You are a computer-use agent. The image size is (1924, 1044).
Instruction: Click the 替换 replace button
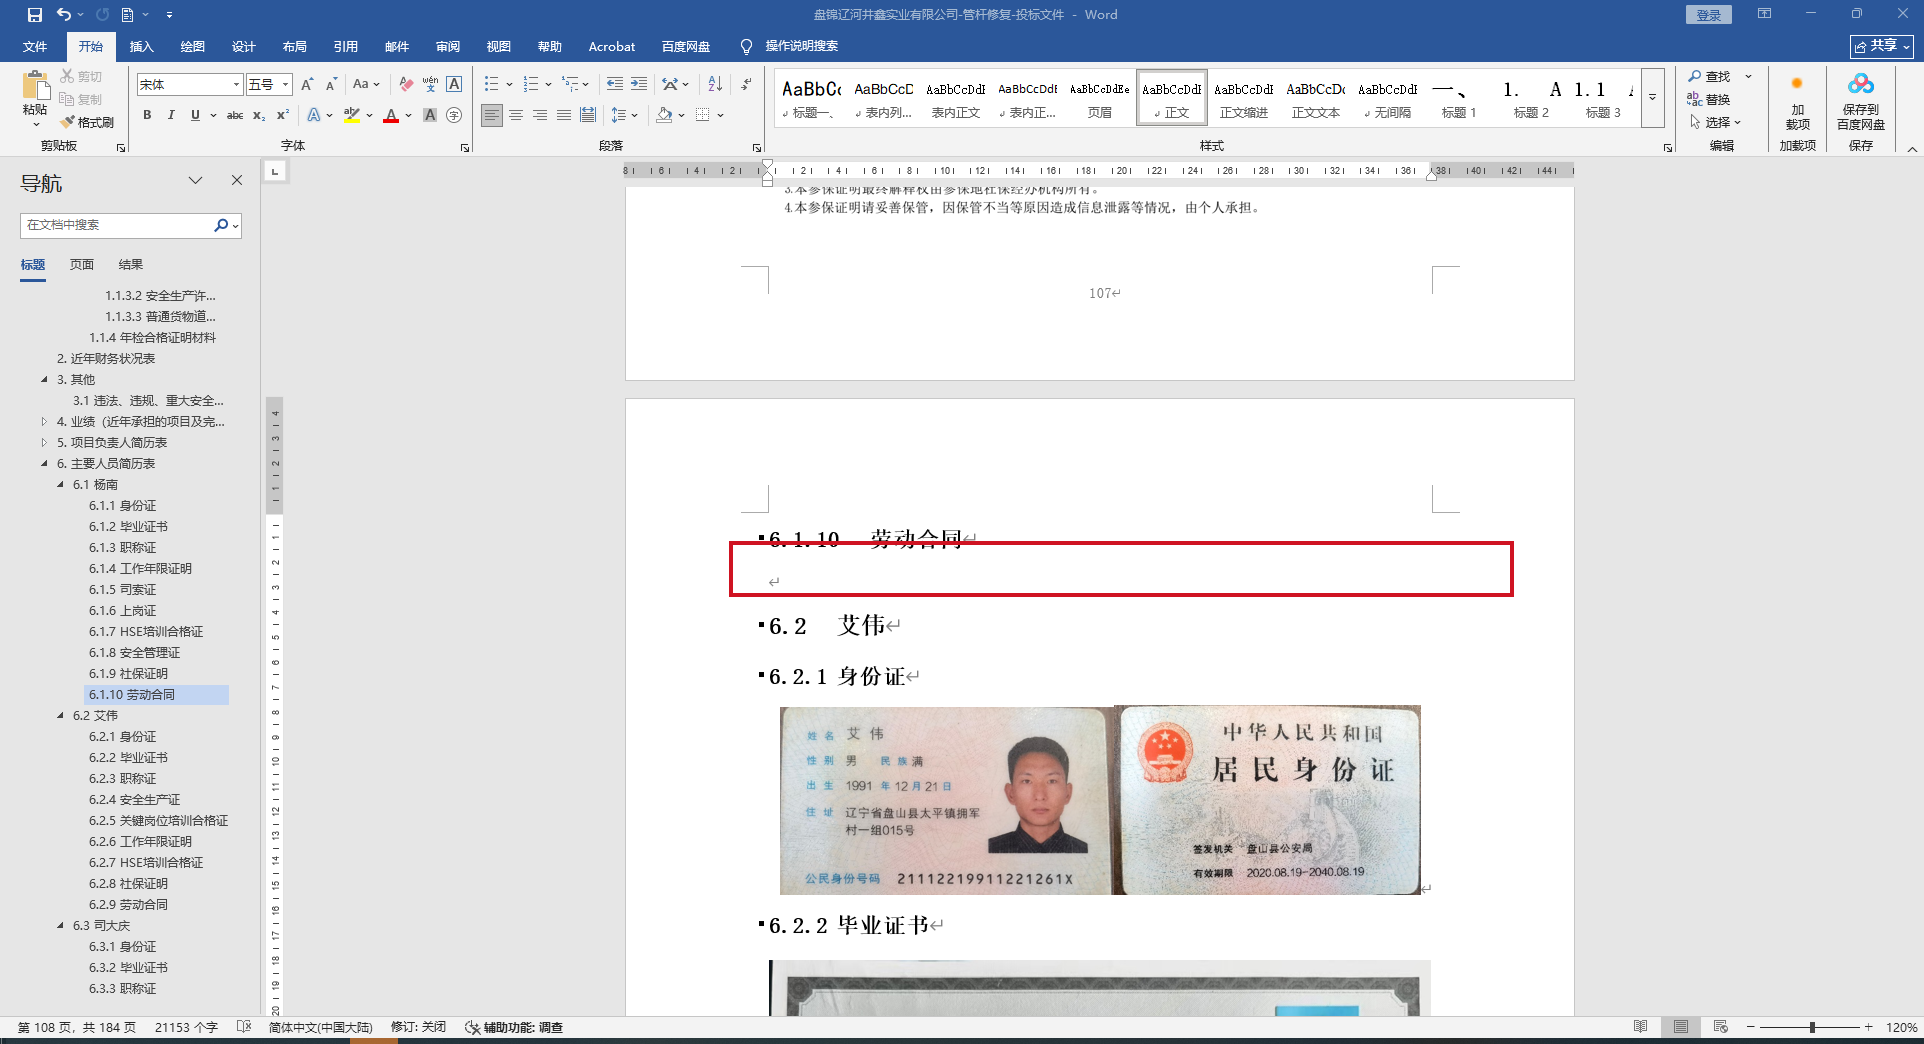point(1710,99)
